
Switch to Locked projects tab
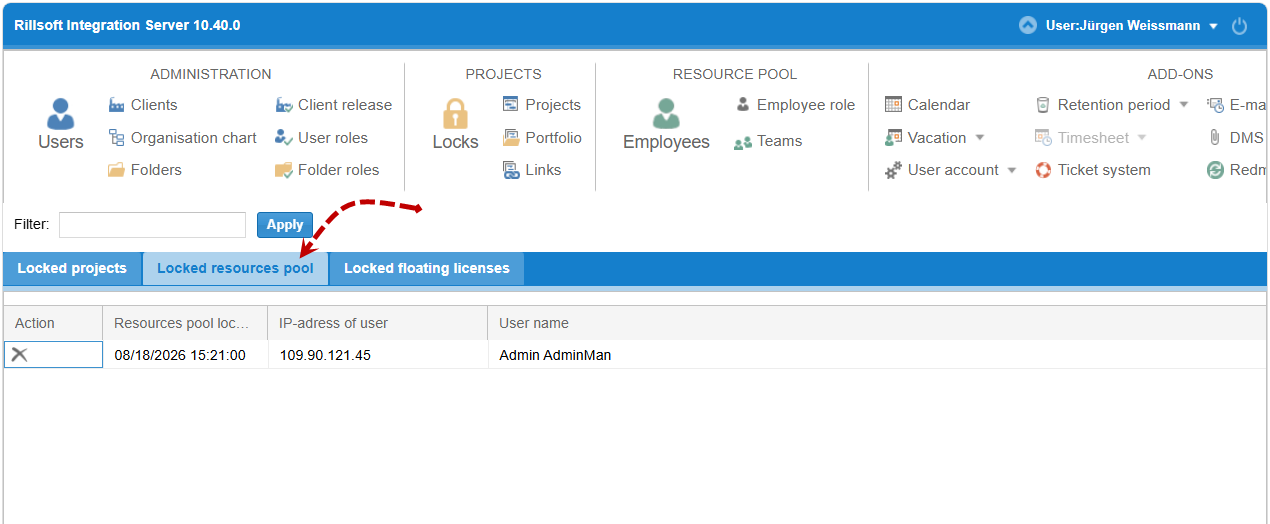pyautogui.click(x=72, y=269)
